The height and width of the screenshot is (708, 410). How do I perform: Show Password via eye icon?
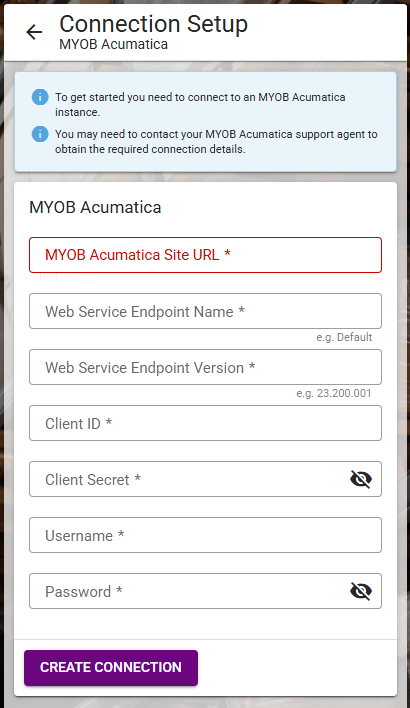tap(361, 591)
